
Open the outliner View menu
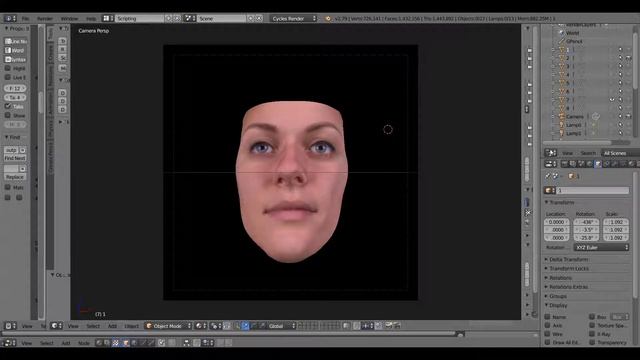567,153
